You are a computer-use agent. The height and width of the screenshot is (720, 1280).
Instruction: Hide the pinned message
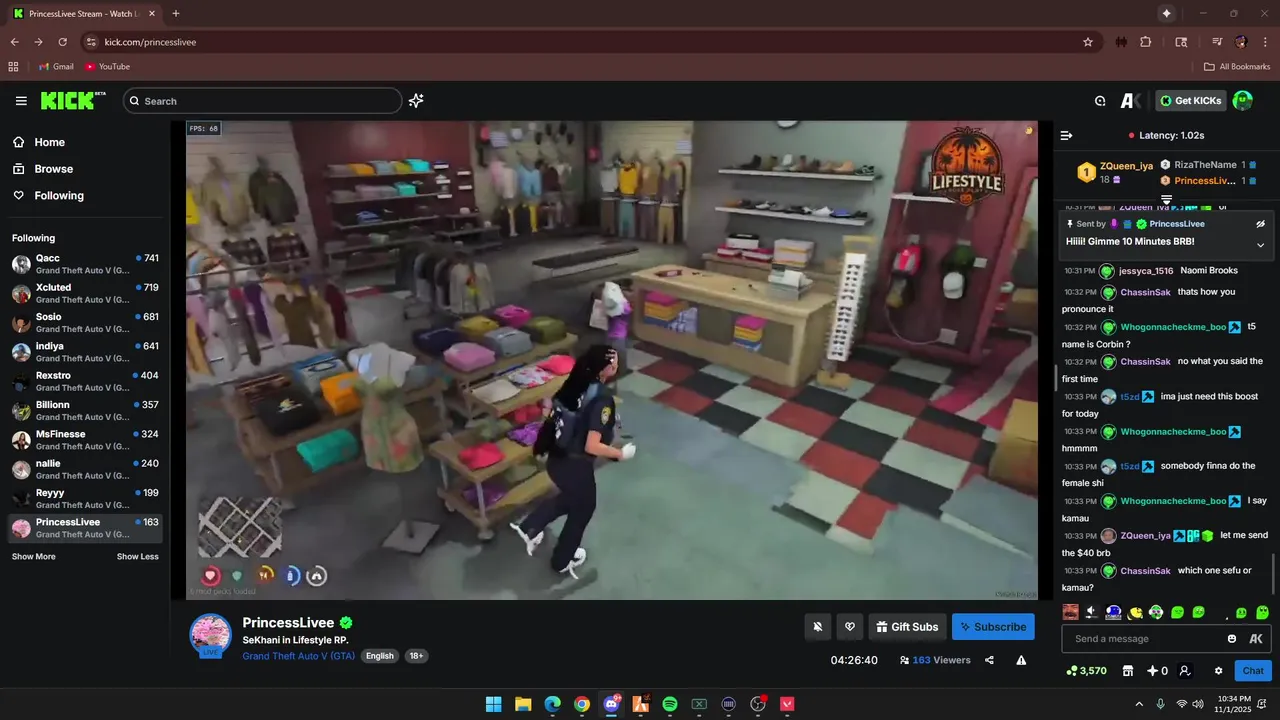[x=1261, y=224]
